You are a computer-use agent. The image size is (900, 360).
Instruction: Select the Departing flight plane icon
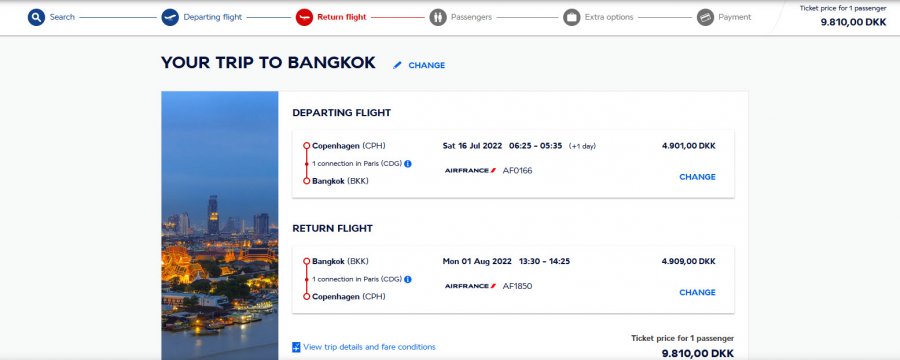170,17
